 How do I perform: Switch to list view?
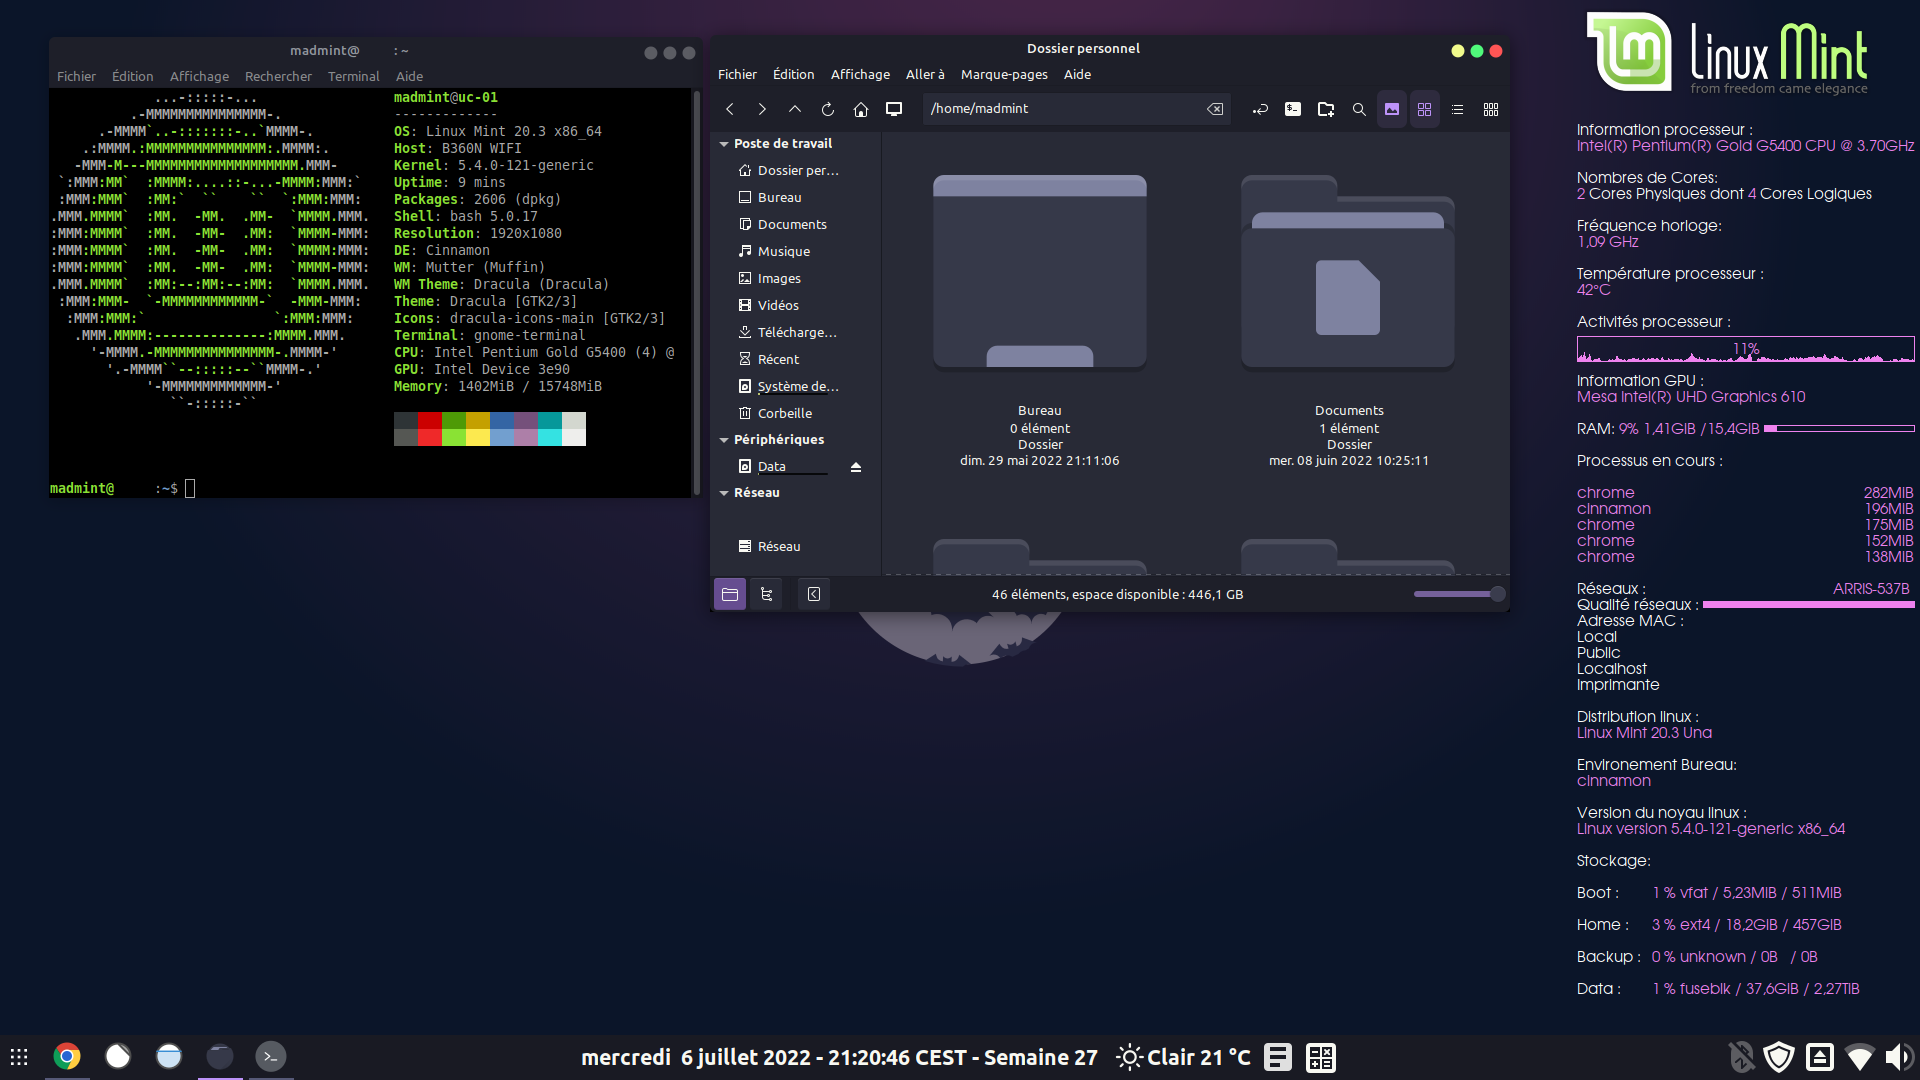(1458, 109)
